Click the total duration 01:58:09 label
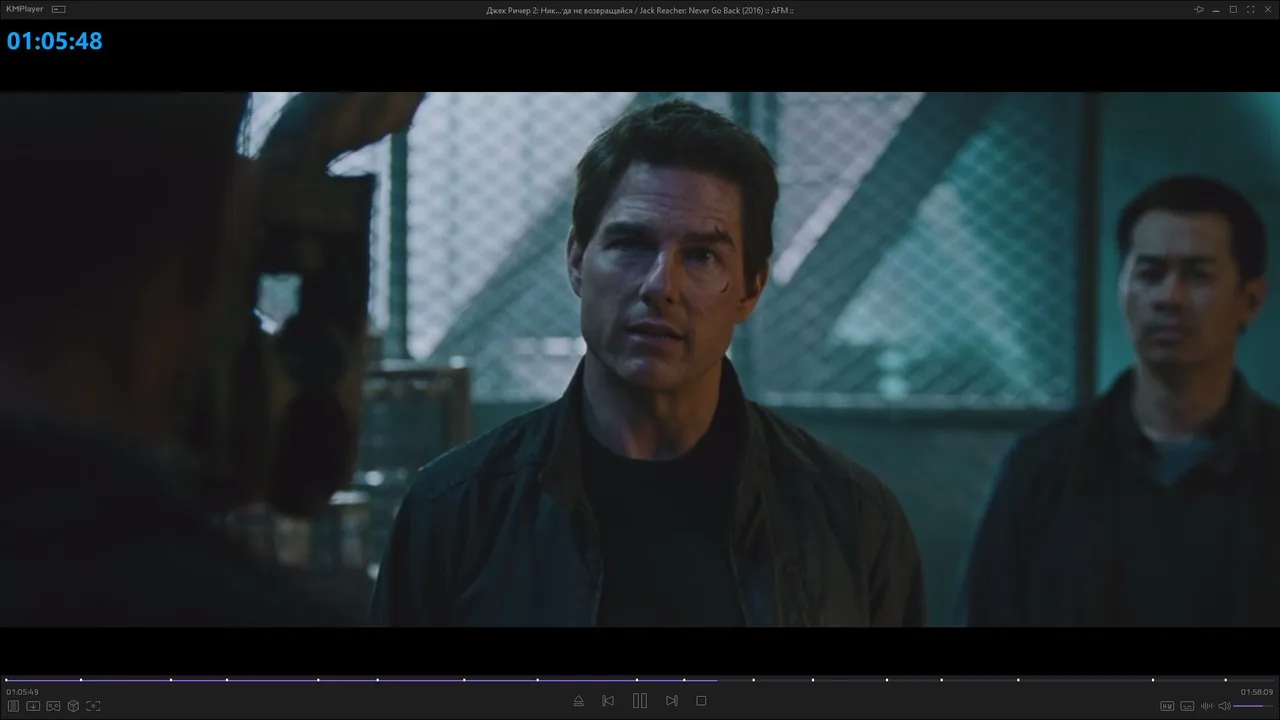 pos(1257,692)
